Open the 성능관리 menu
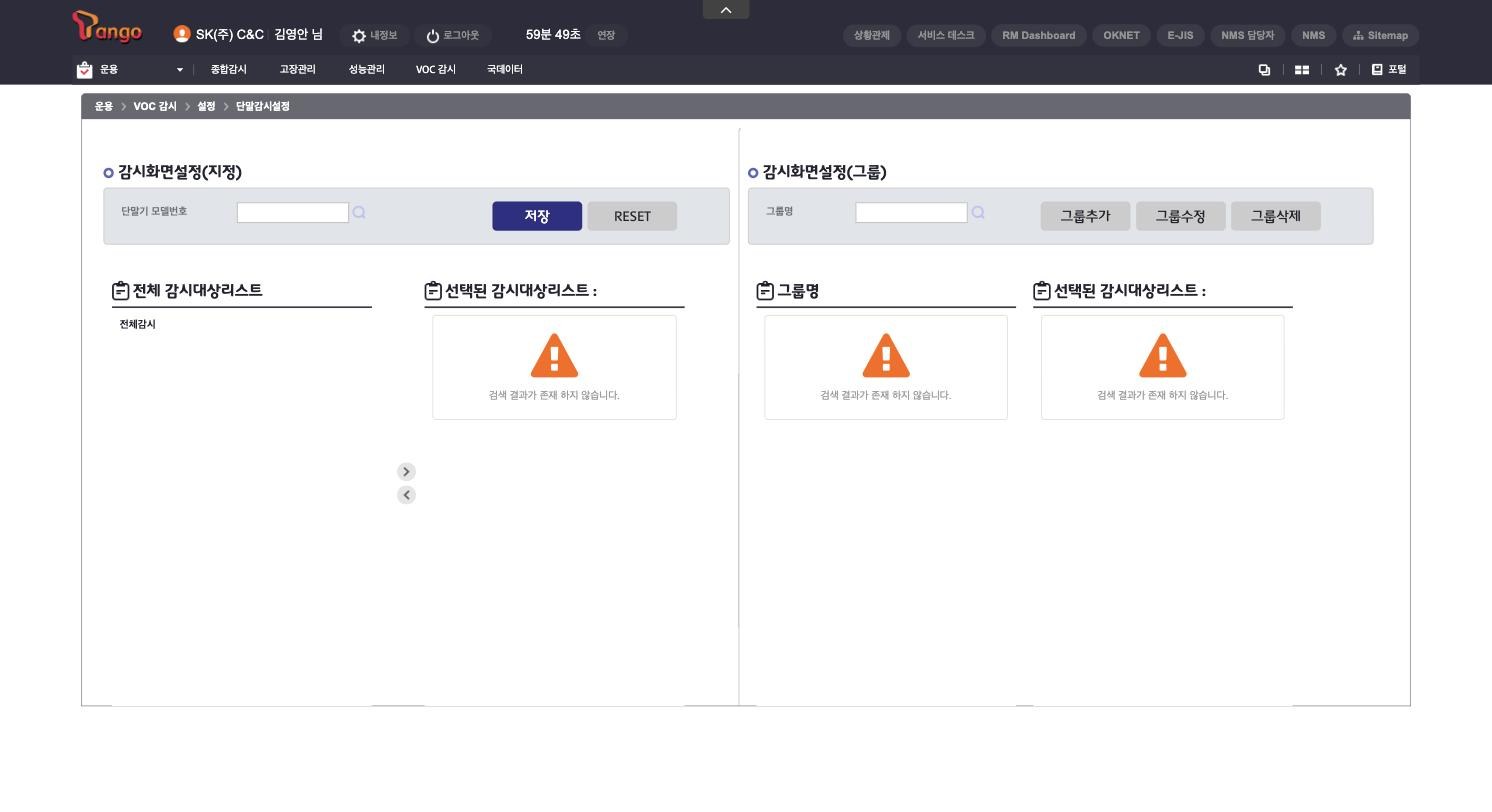The image size is (1492, 812). point(366,69)
